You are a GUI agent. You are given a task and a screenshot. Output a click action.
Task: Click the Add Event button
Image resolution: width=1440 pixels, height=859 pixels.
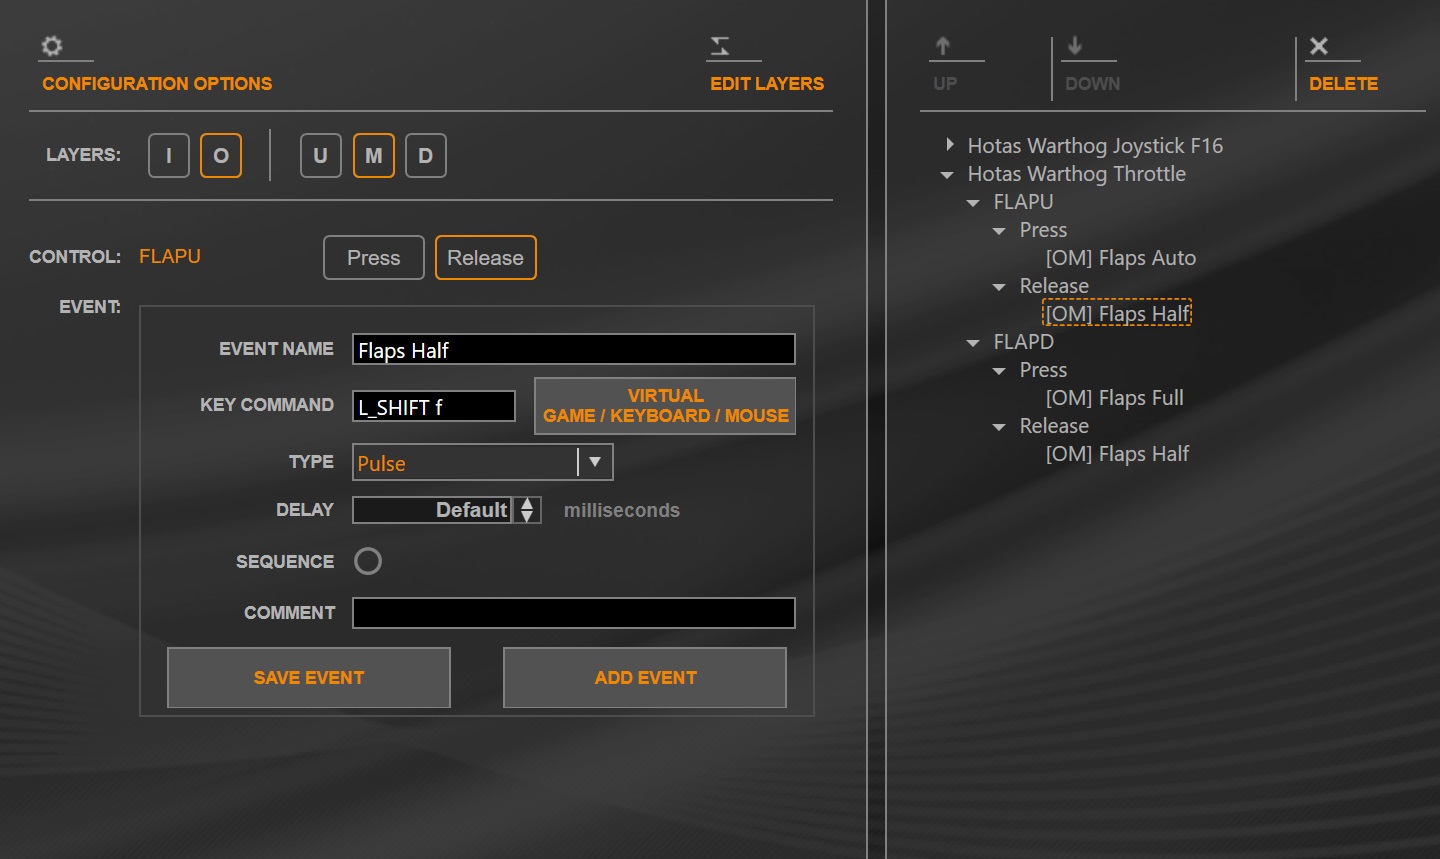pos(645,678)
